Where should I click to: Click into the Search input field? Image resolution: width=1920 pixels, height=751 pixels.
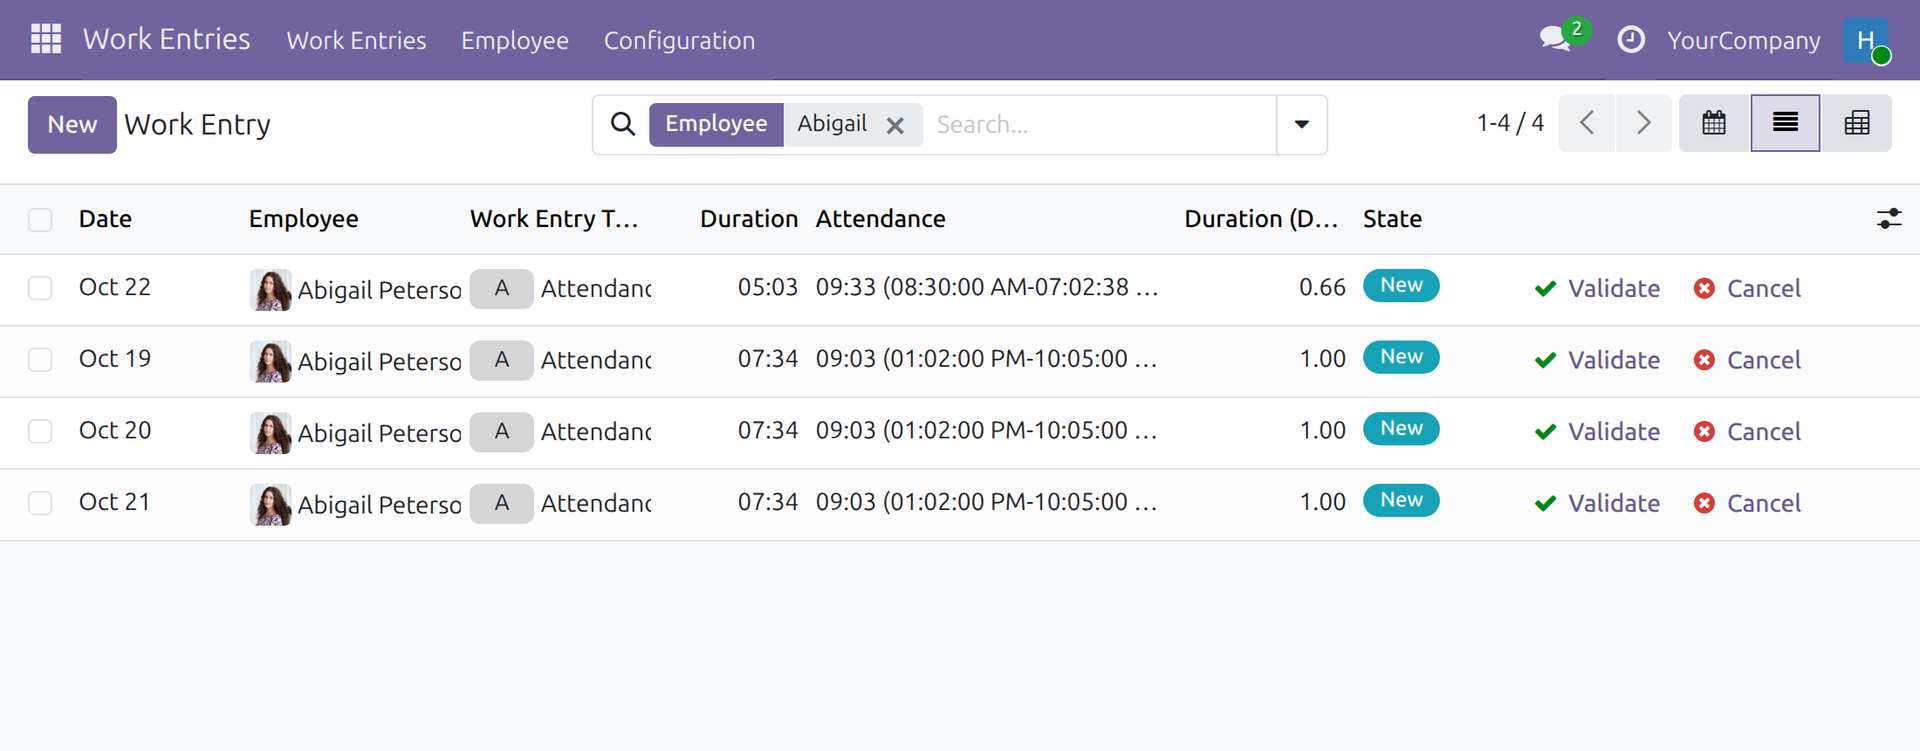pyautogui.click(x=1100, y=124)
